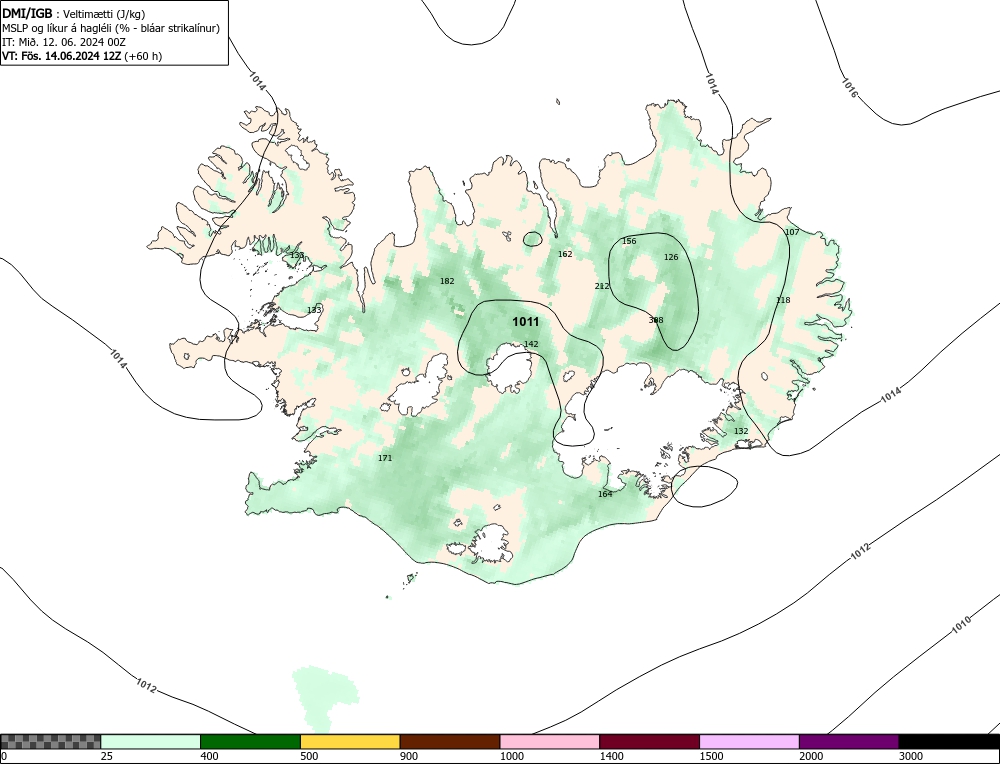The image size is (1000, 764).
Task: Click the legend tick label 500
Action: (x=309, y=757)
